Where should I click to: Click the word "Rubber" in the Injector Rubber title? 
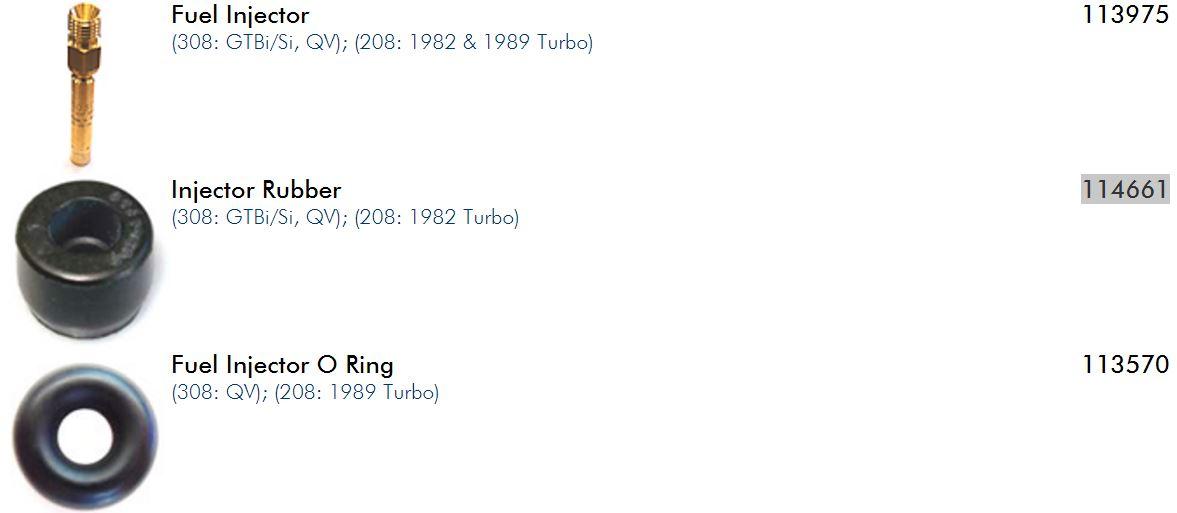[301, 189]
